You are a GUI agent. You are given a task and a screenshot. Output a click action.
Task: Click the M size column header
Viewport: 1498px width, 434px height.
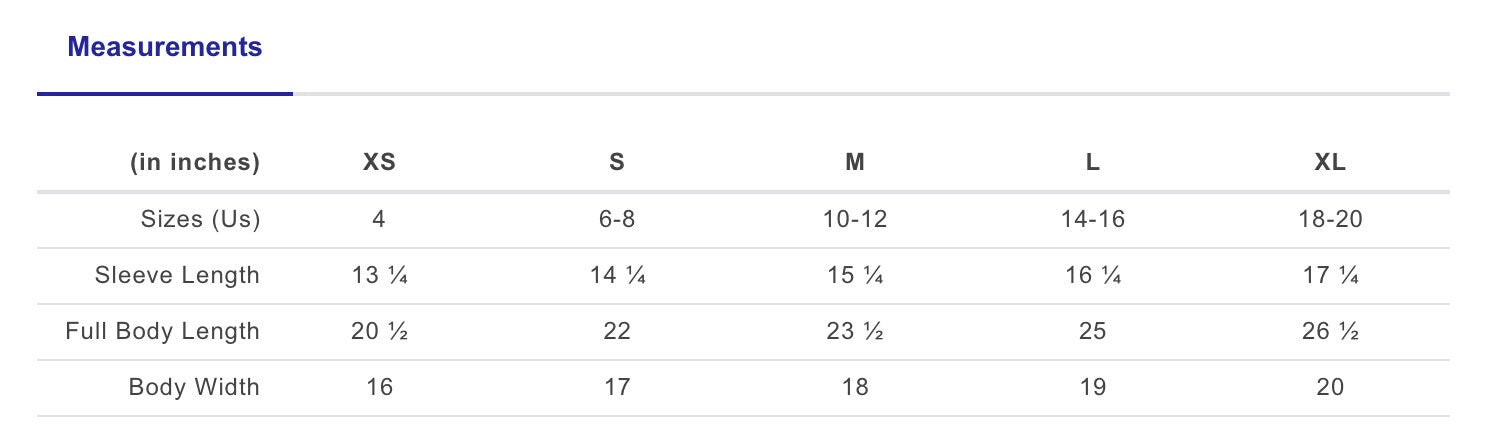[x=855, y=163]
